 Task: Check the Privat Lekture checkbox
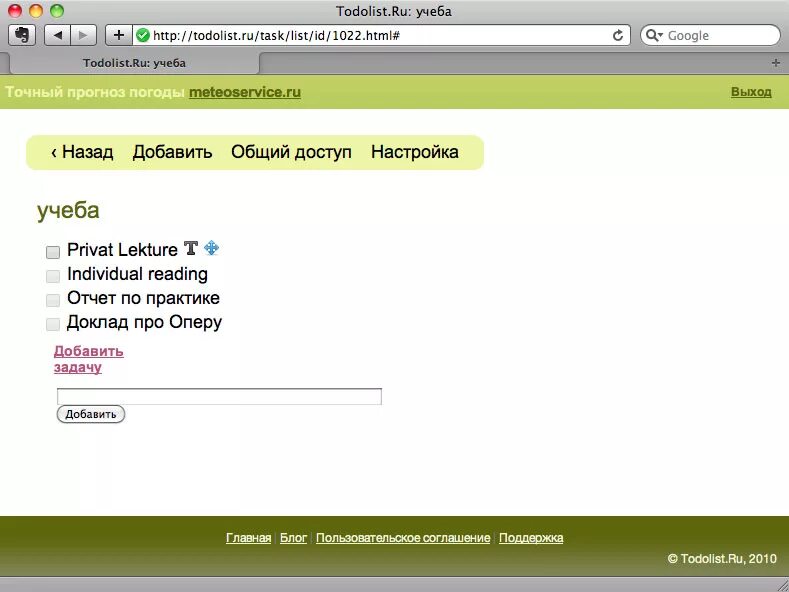click(53, 252)
